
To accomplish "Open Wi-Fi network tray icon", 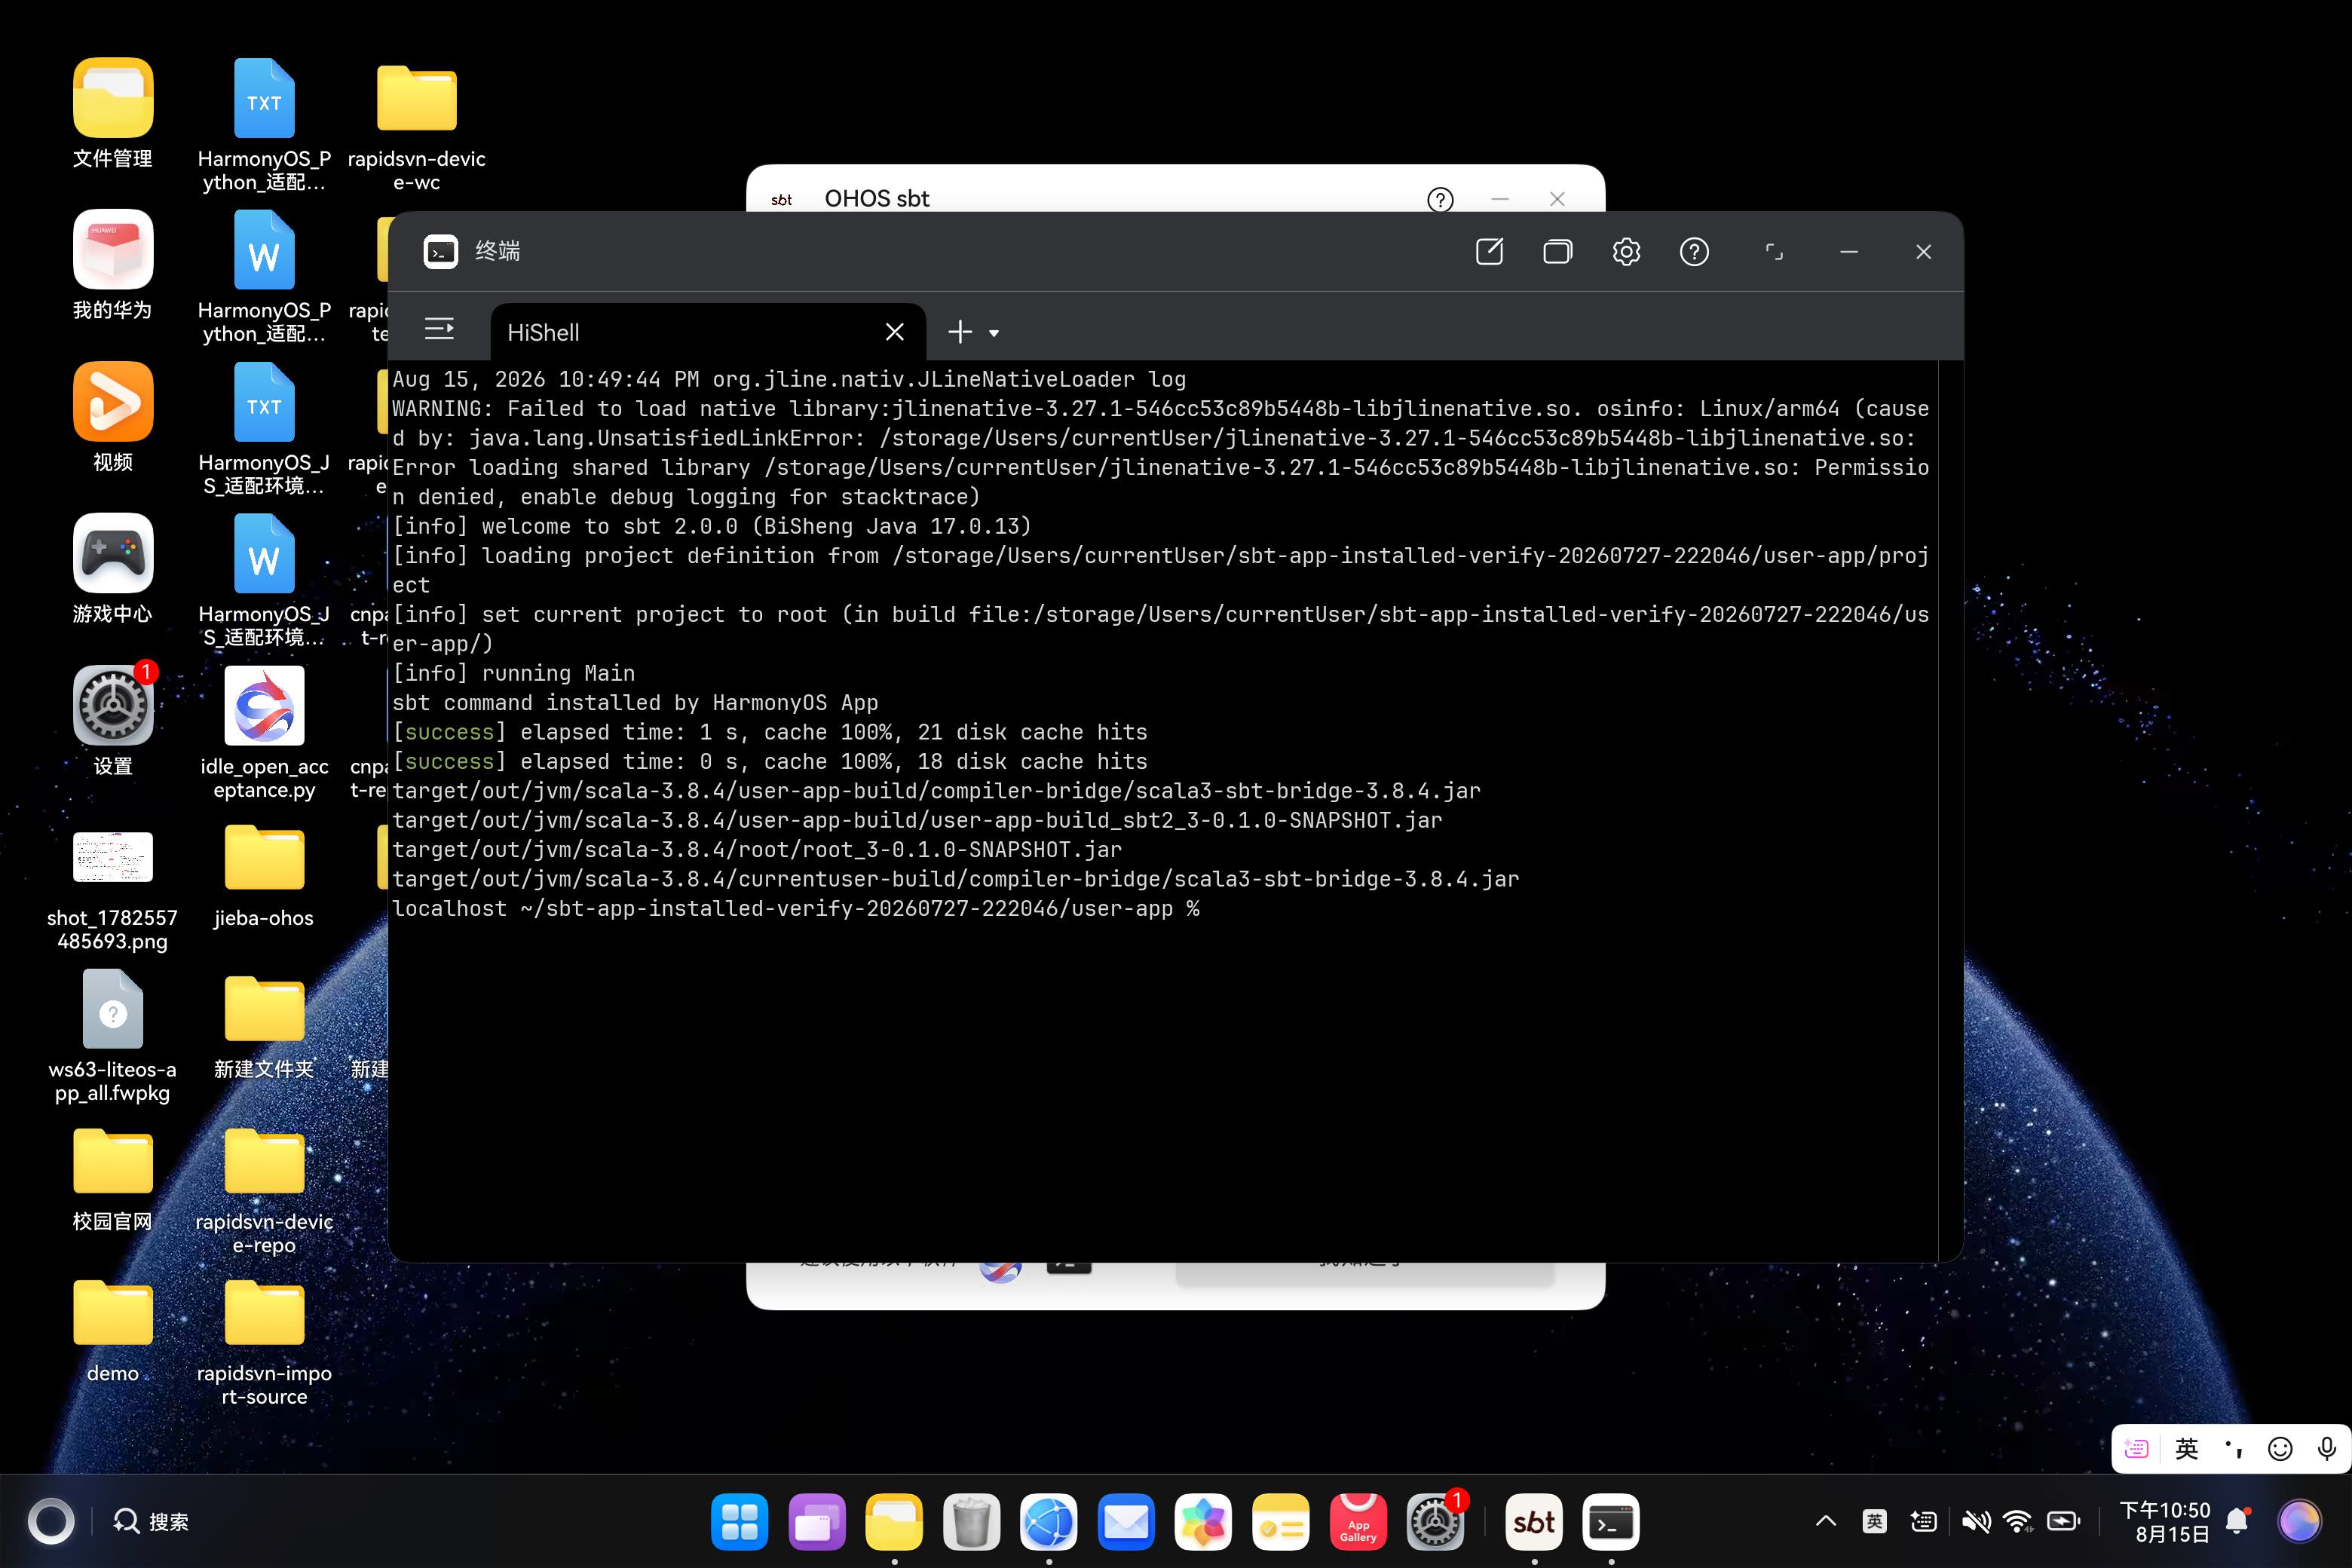I will pyautogui.click(x=2018, y=1521).
